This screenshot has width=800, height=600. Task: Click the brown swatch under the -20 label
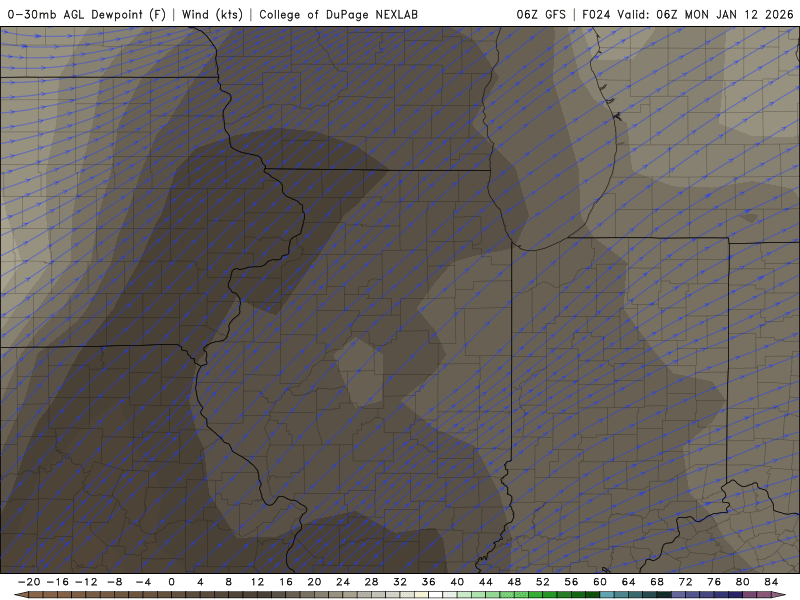click(36, 595)
